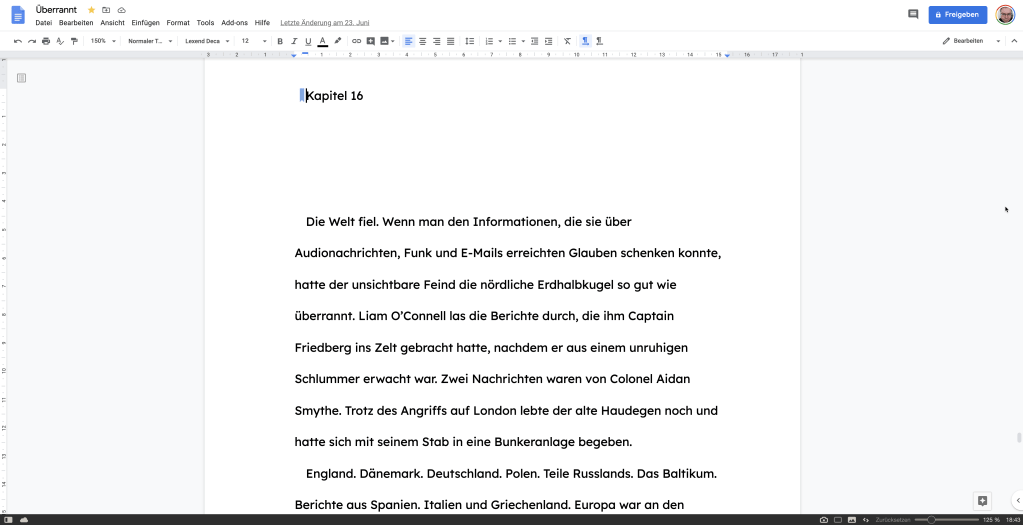Enable underline formatting
Viewport: 1023px width, 525px height.
308,41
